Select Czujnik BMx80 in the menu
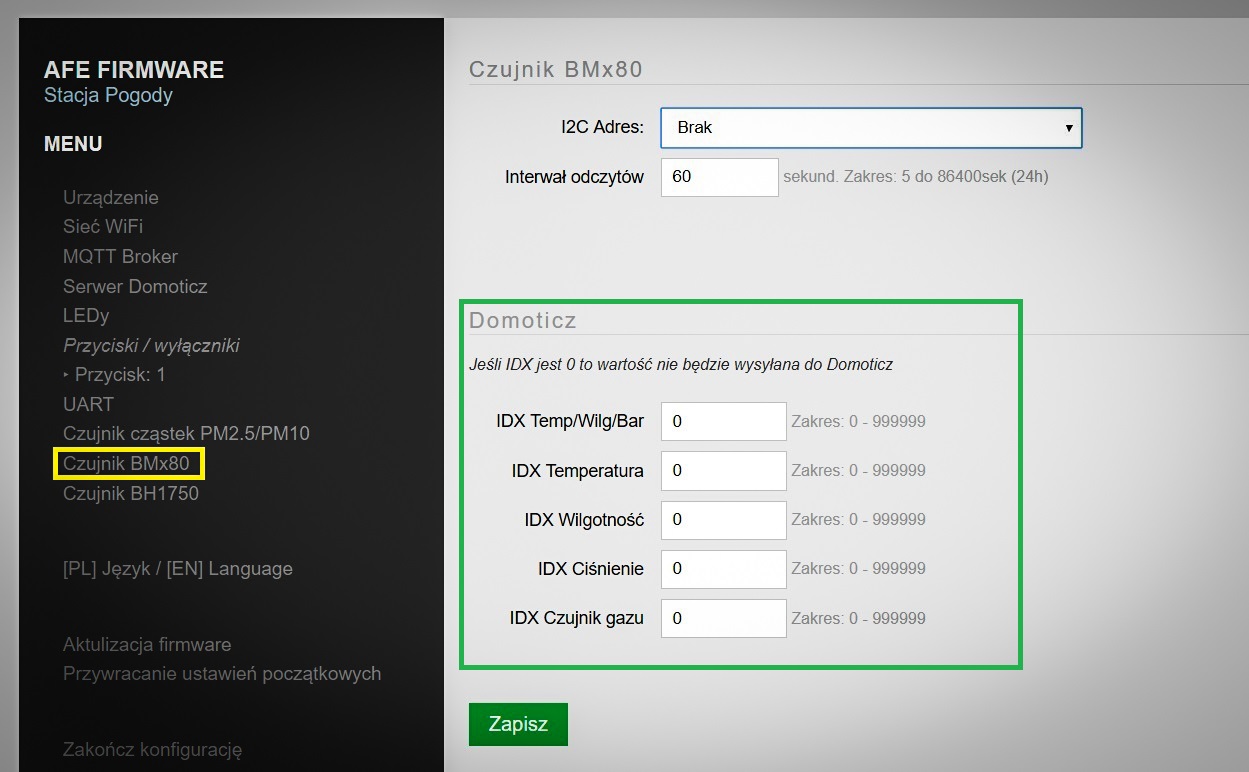Screen dimensions: 1249x772 (126, 464)
